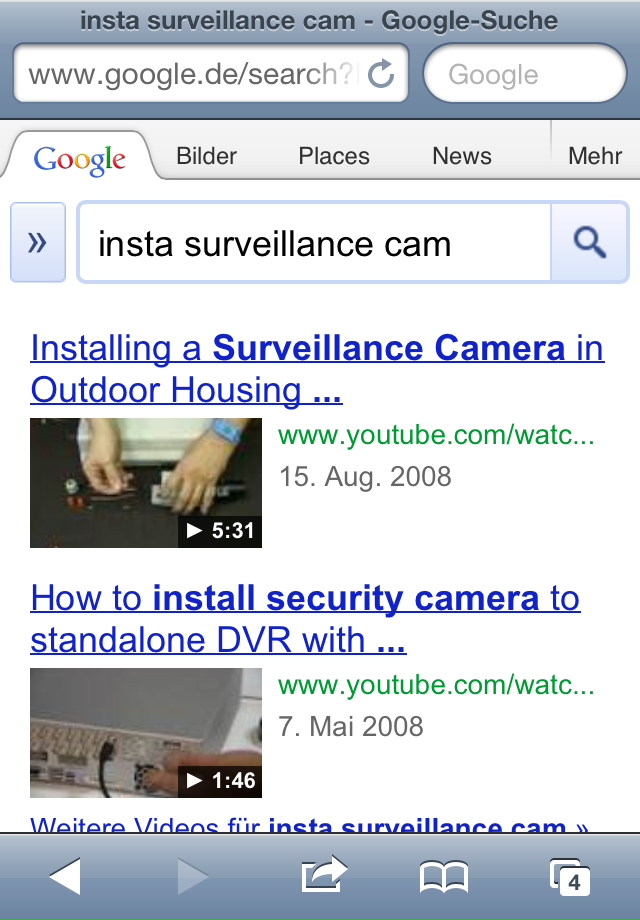Go forward with the right arrow

193,875
